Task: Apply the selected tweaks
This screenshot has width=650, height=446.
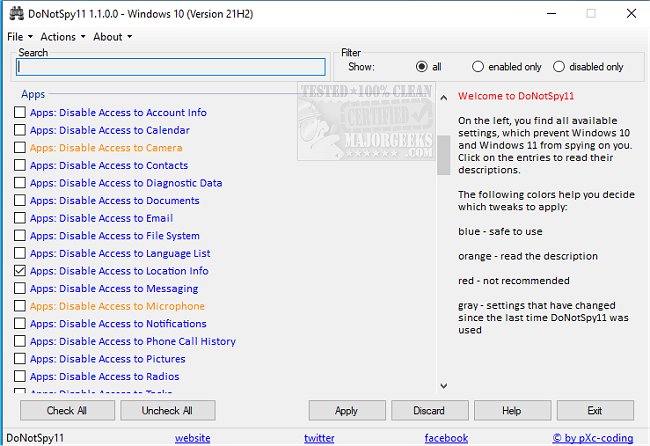Action: pos(347,411)
